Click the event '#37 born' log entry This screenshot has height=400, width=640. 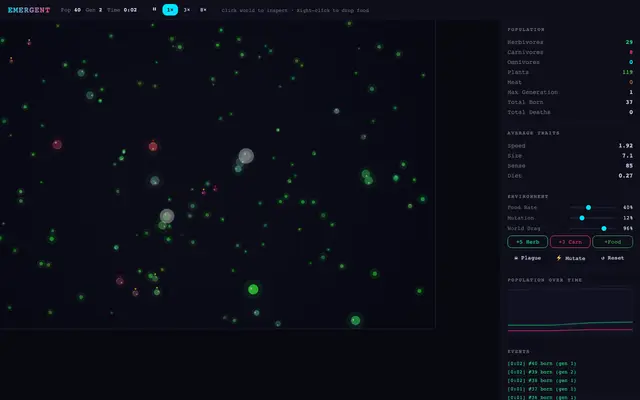[x=542, y=389]
